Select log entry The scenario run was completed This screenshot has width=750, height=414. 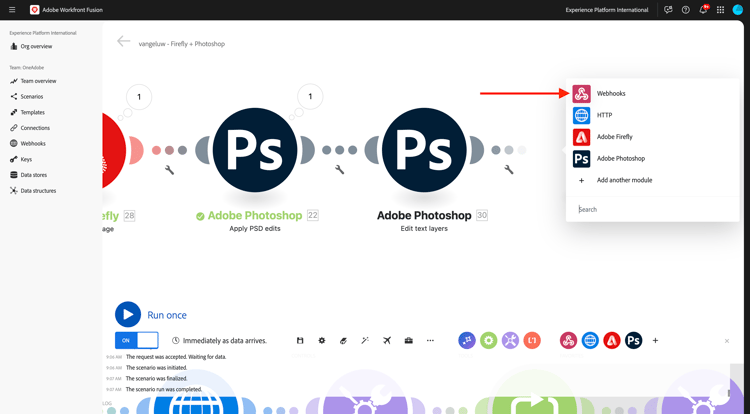click(164, 390)
